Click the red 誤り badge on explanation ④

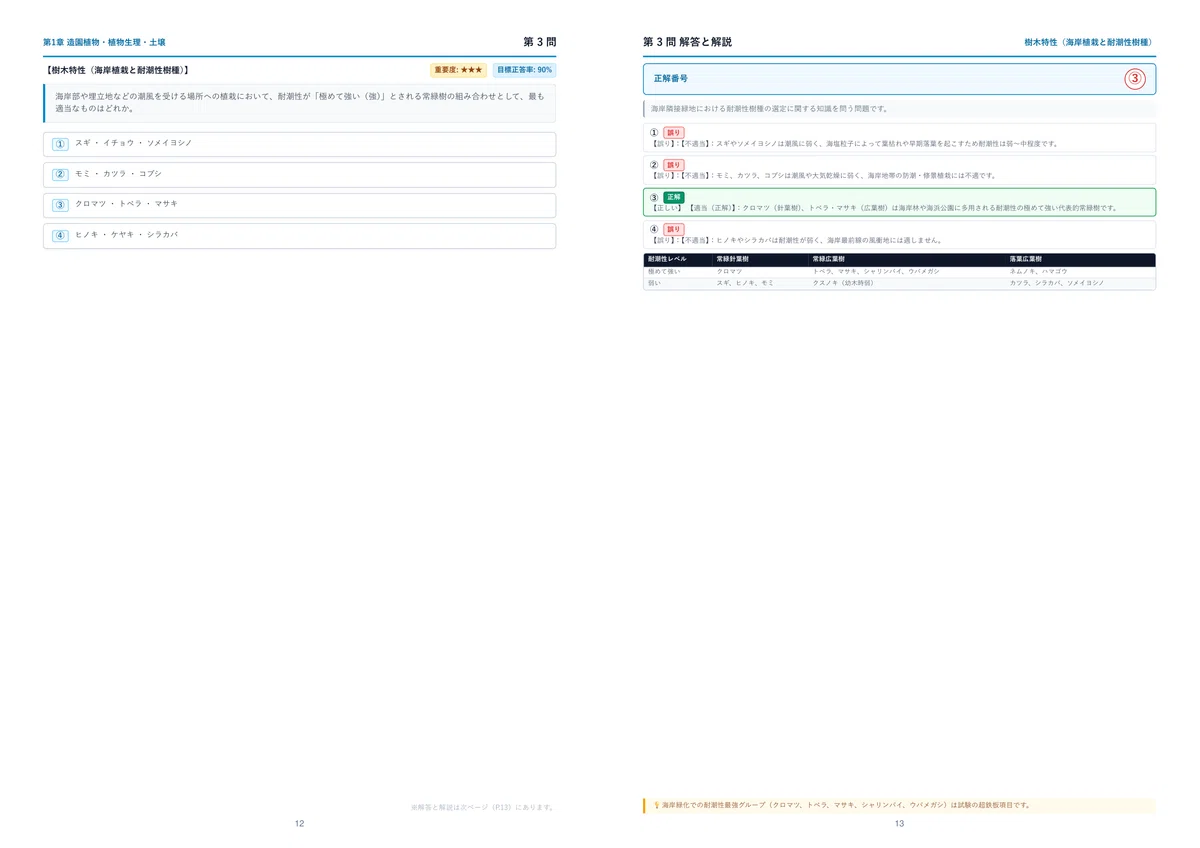pos(674,229)
